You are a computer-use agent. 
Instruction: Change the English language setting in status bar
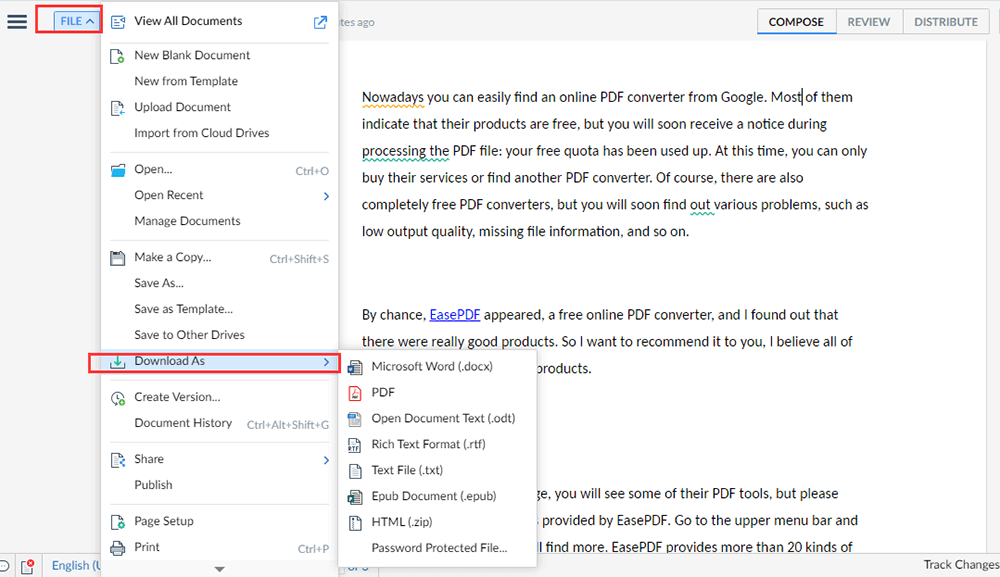click(x=76, y=566)
